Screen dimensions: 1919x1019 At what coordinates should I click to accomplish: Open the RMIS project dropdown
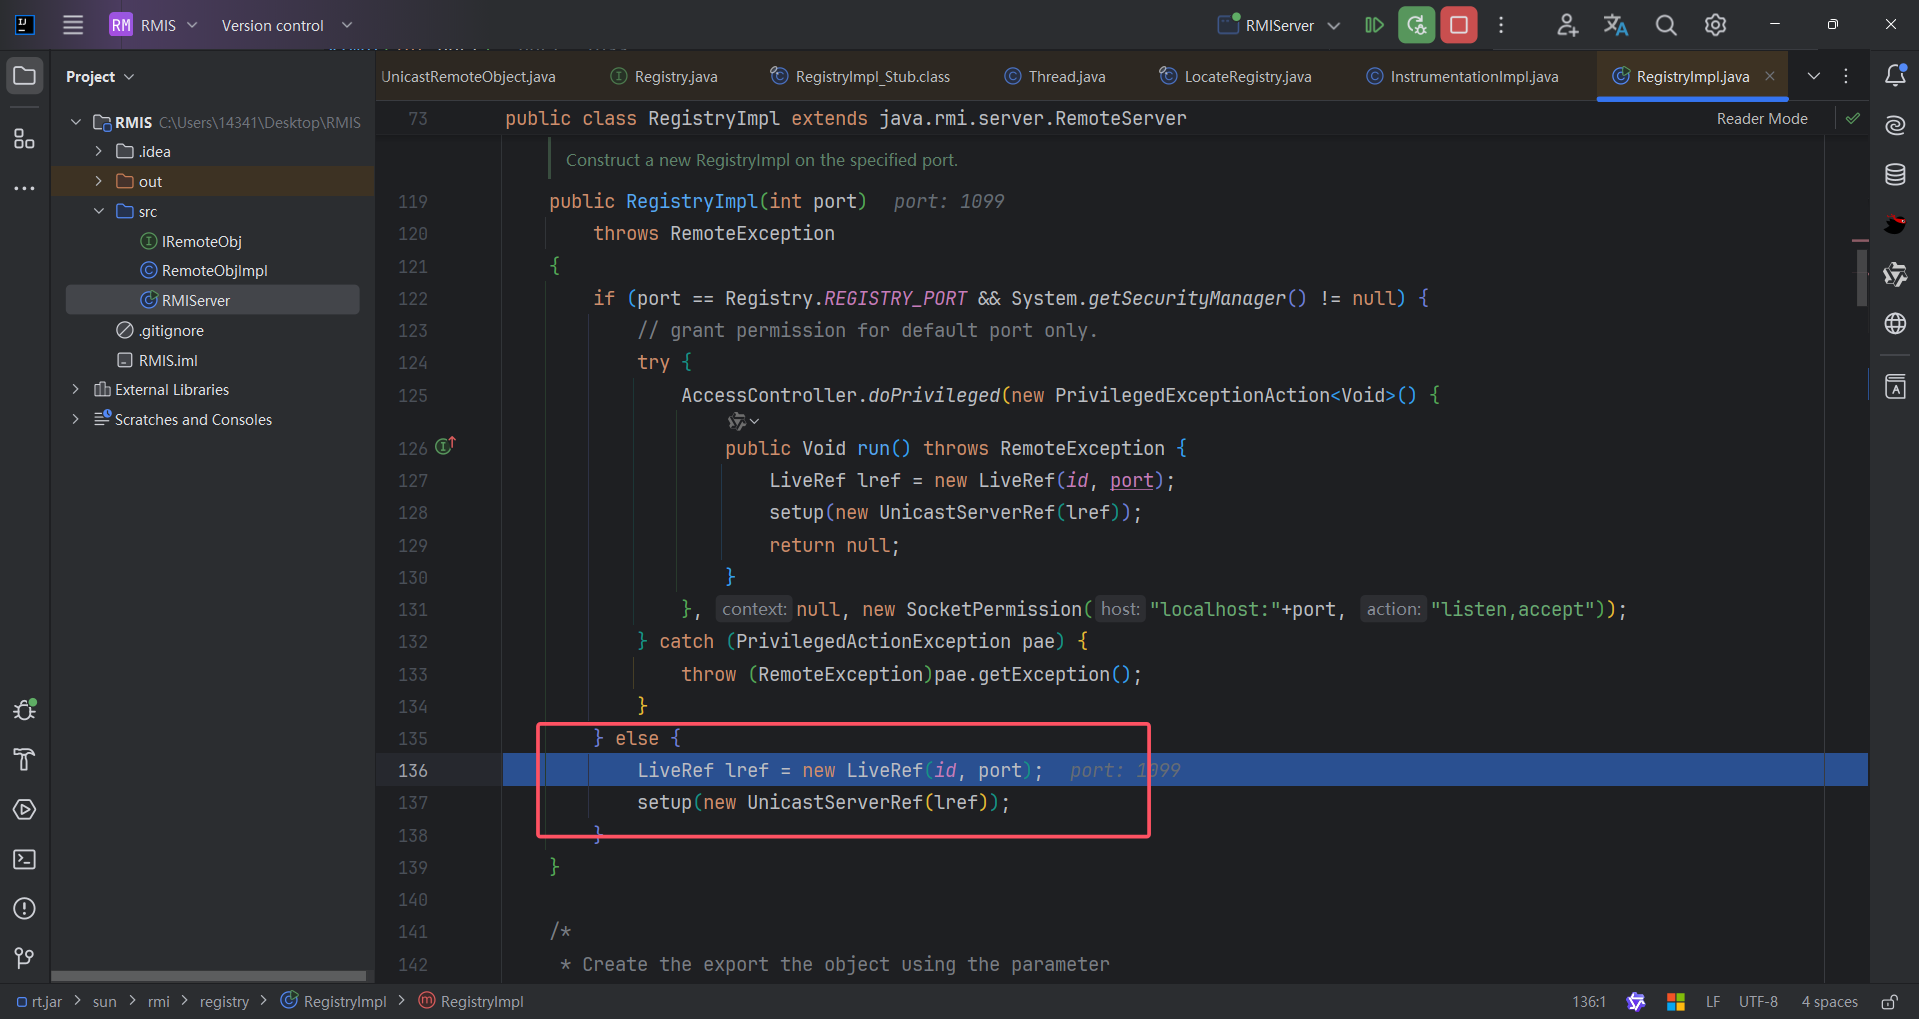154,25
